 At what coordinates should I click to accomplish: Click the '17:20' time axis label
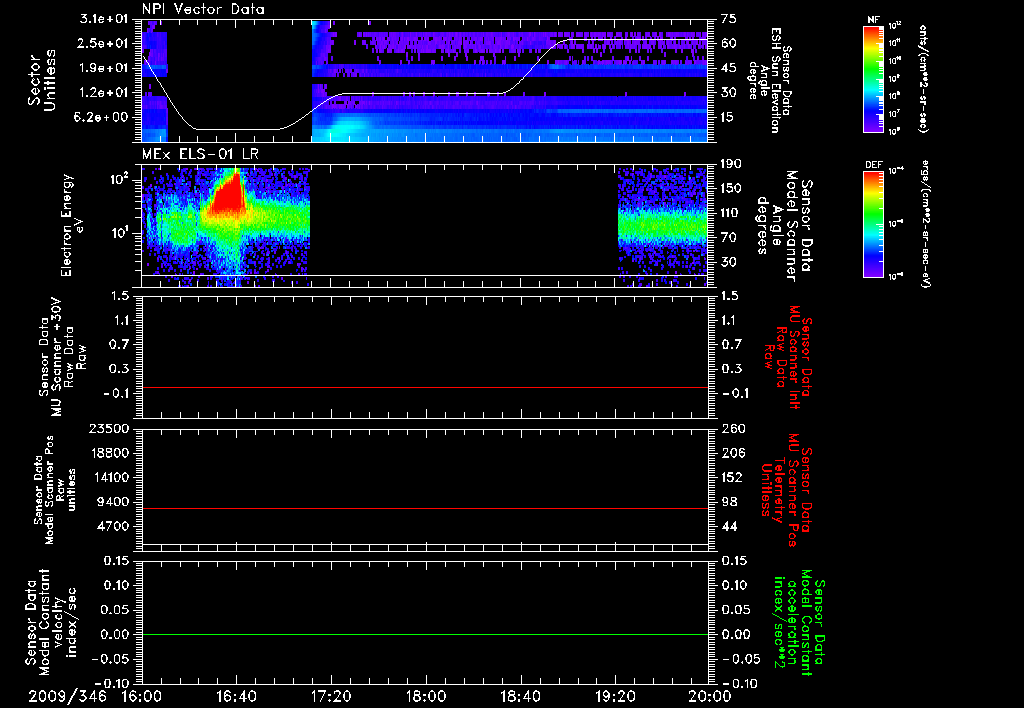(x=331, y=697)
